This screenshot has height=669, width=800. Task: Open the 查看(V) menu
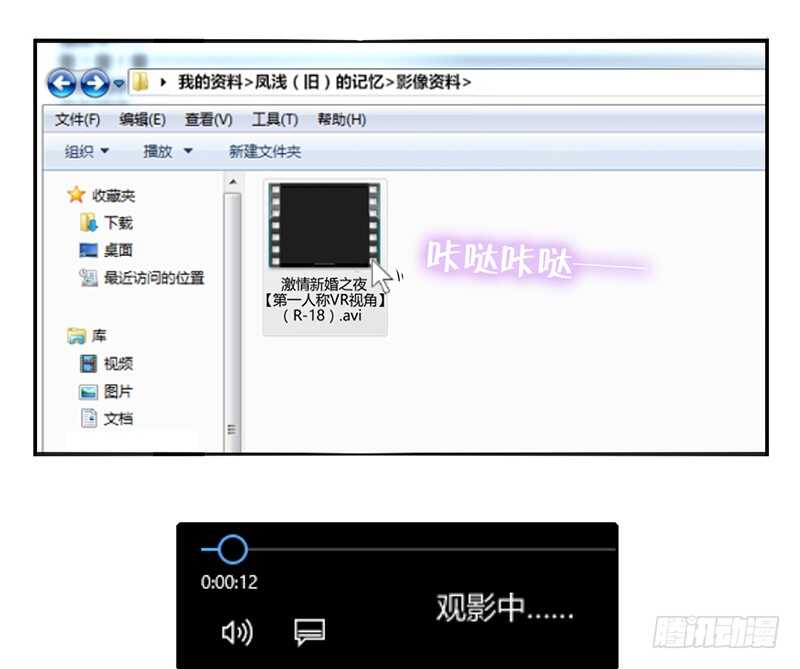(208, 120)
